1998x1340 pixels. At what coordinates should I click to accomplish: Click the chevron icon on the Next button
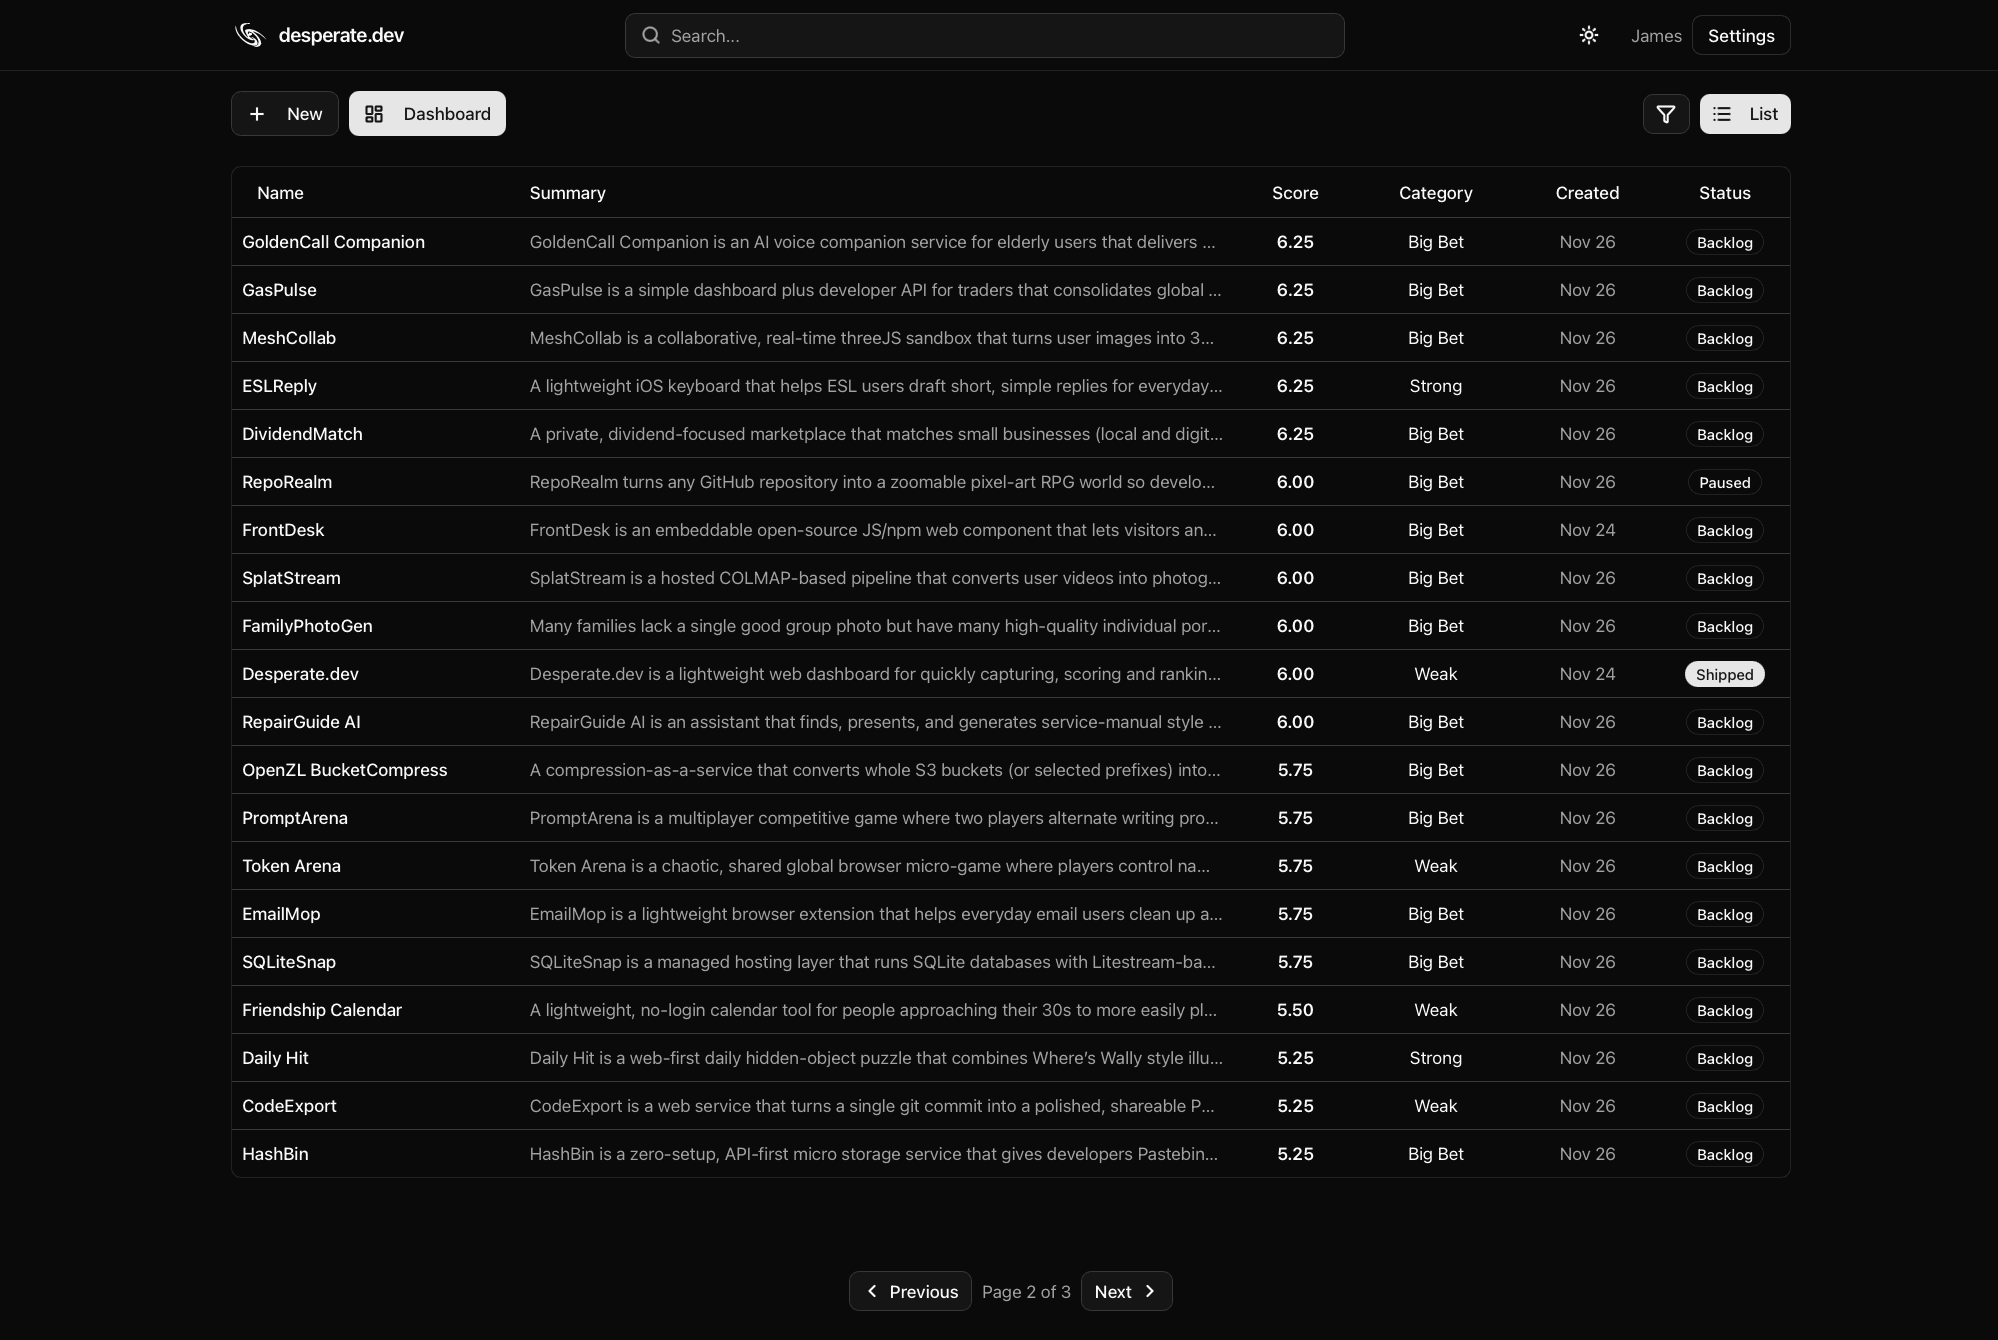point(1150,1291)
